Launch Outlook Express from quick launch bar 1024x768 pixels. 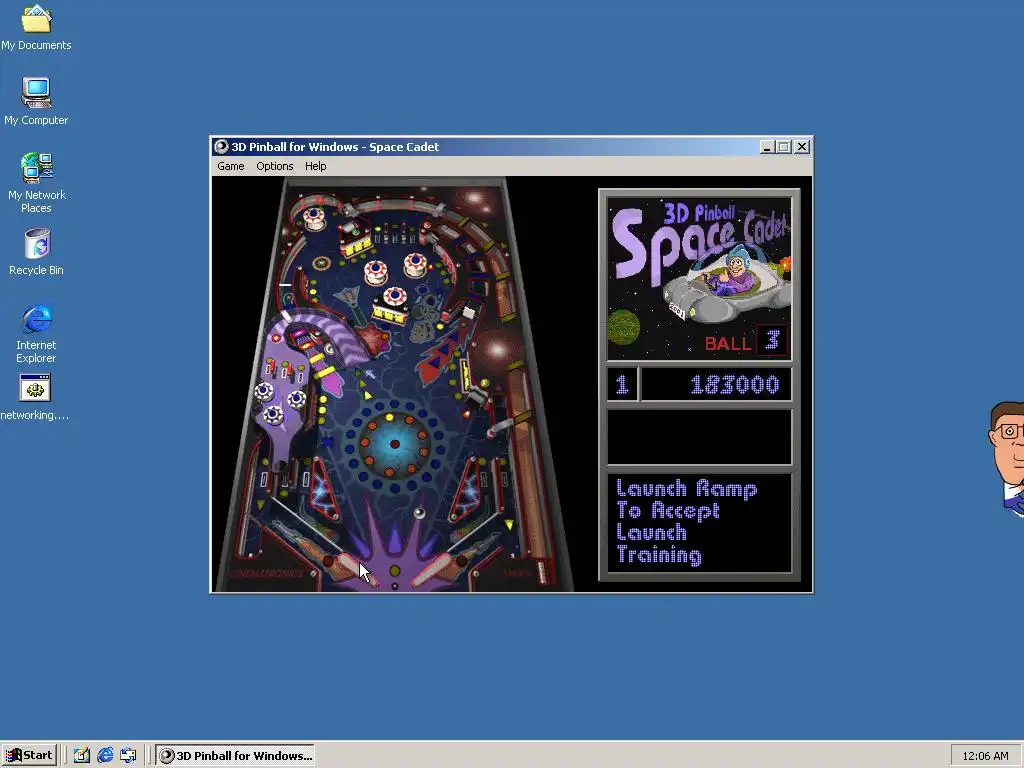(x=128, y=756)
